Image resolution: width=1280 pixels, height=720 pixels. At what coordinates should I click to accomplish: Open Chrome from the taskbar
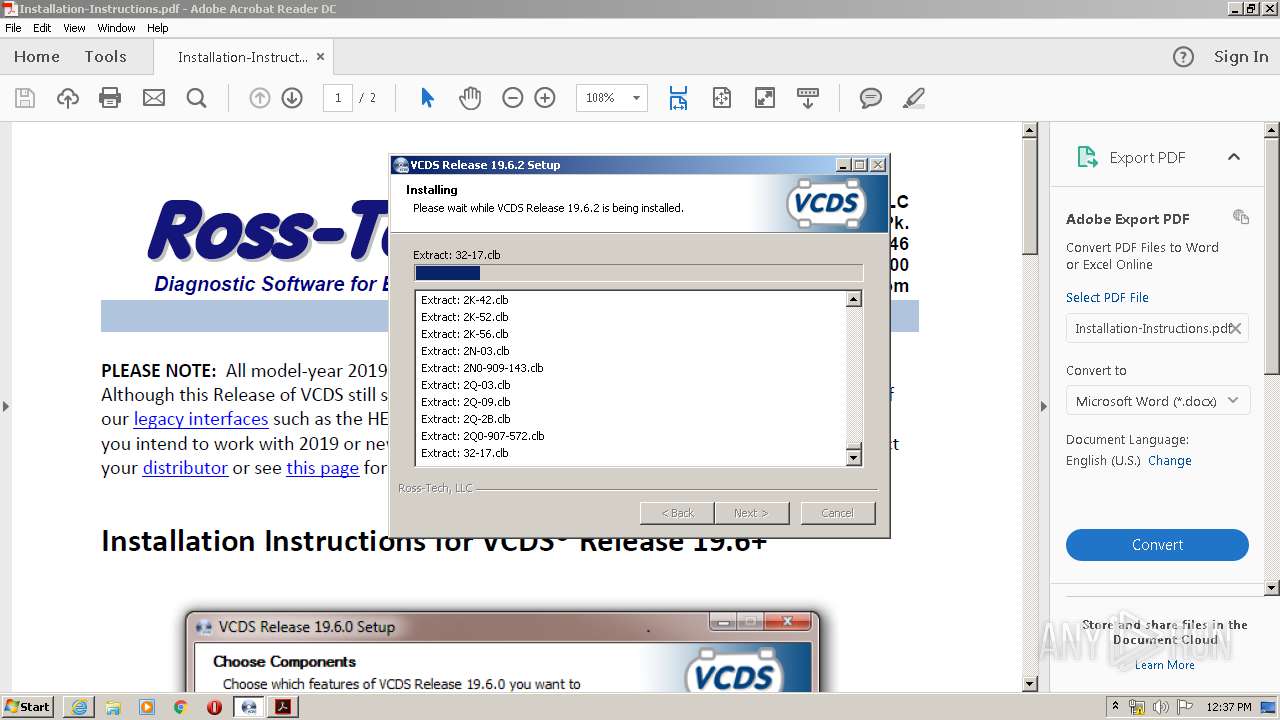click(x=181, y=707)
